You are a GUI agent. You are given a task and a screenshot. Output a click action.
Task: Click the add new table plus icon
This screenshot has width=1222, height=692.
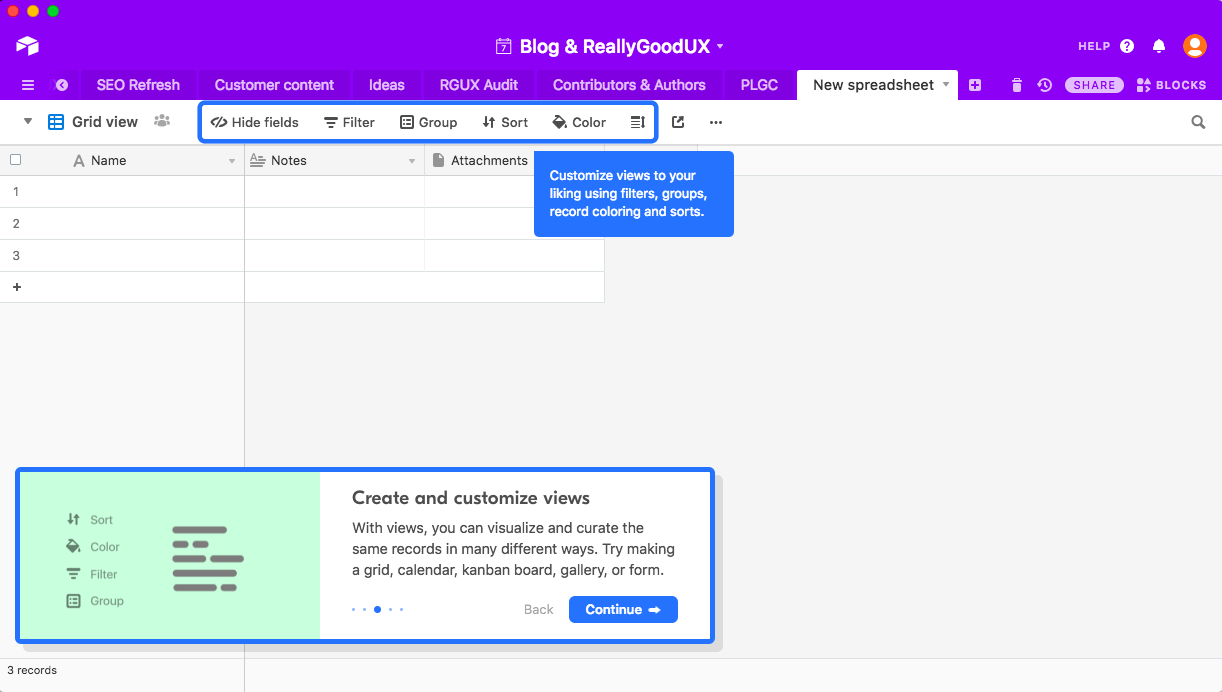(x=975, y=85)
